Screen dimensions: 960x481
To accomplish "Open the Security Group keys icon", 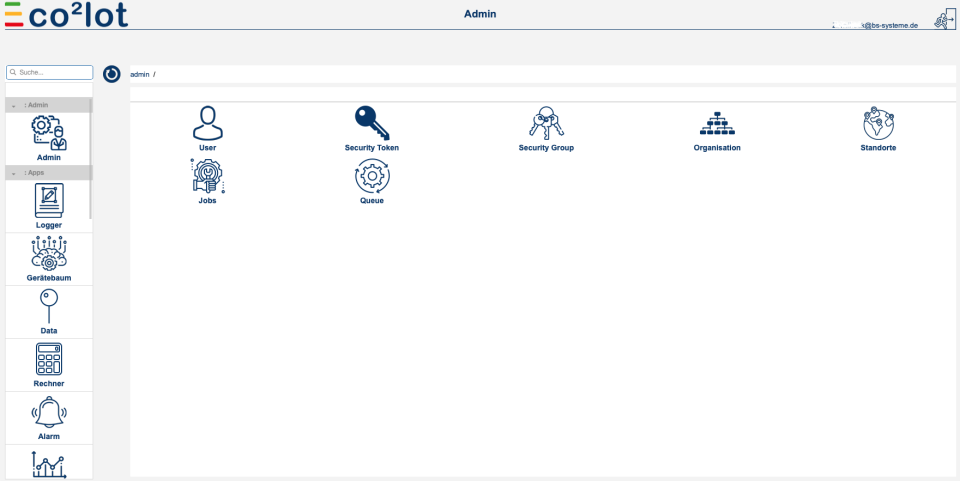I will pyautogui.click(x=546, y=123).
